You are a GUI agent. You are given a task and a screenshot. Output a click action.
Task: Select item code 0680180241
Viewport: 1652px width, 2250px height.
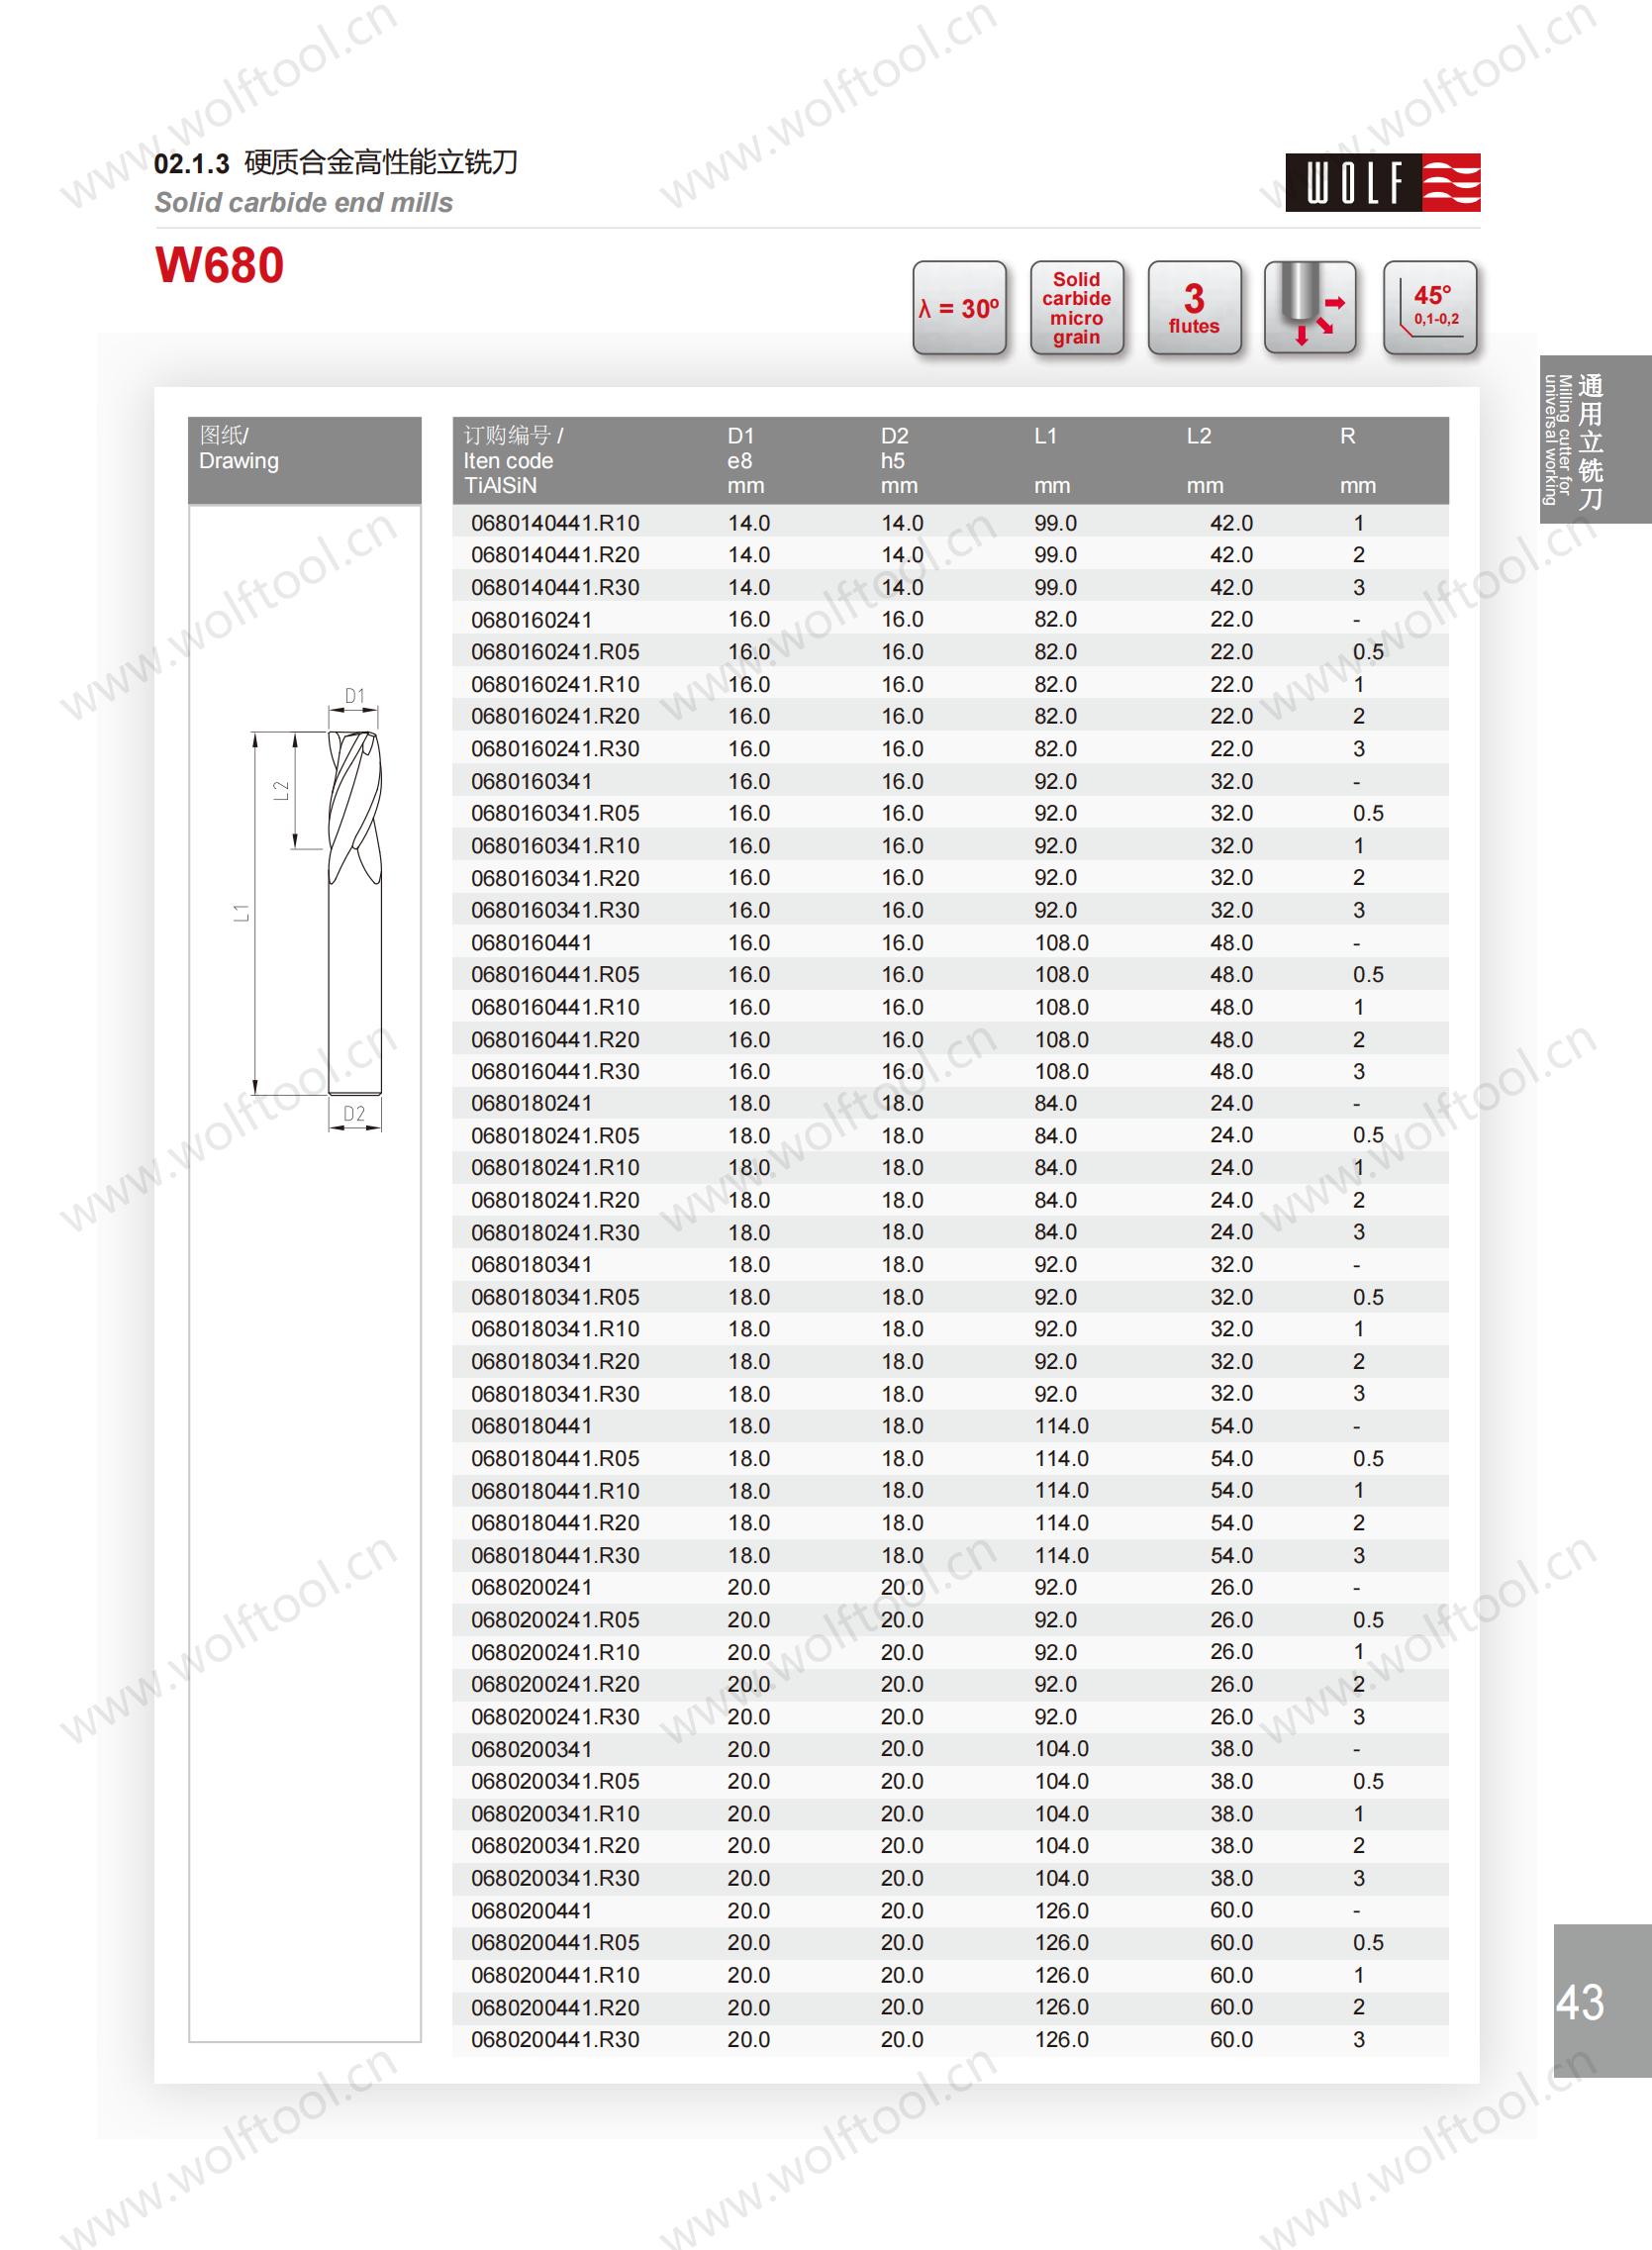[531, 1103]
